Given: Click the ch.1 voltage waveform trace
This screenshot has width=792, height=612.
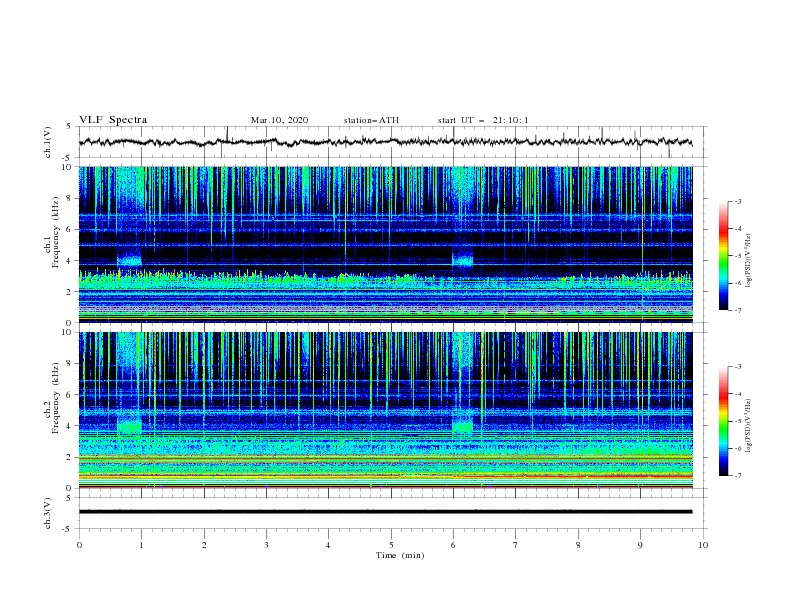Looking at the screenshot, I should [385, 142].
